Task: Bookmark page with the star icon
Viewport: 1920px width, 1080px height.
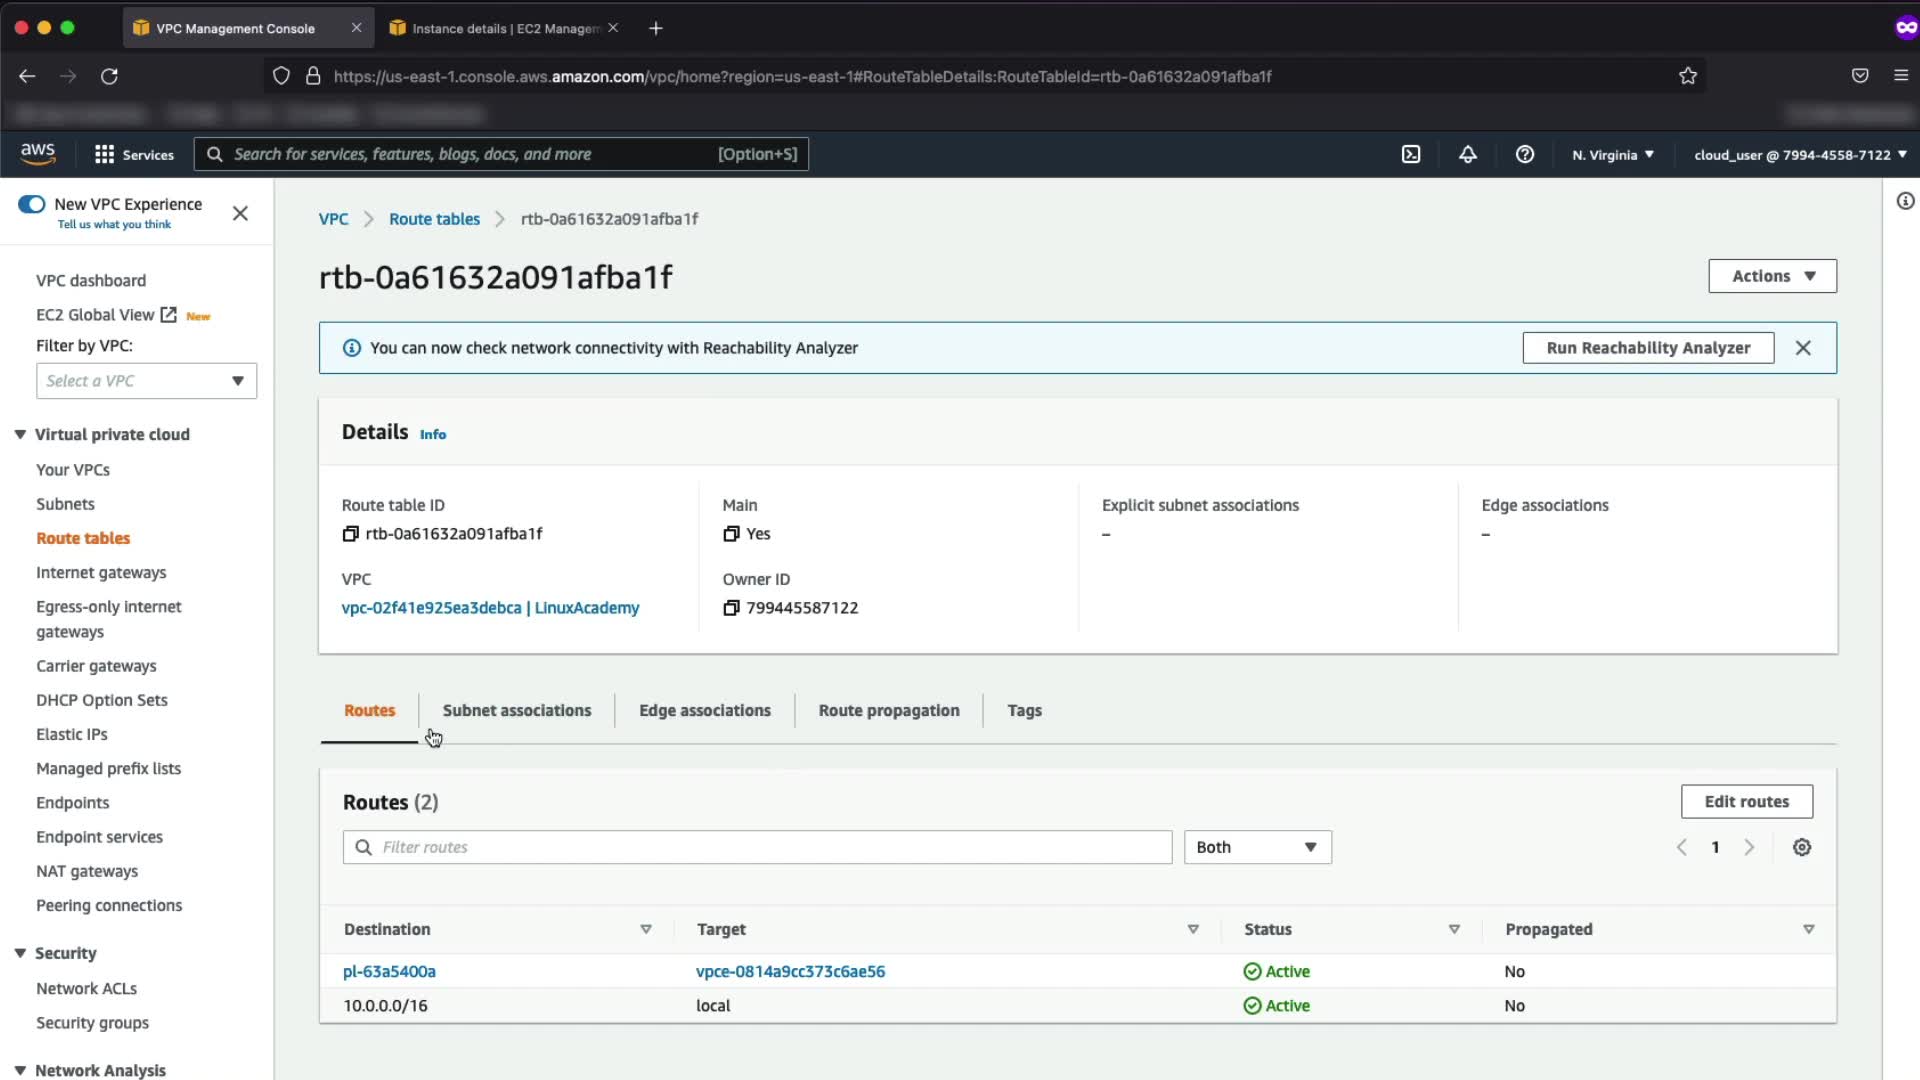Action: (x=1688, y=76)
